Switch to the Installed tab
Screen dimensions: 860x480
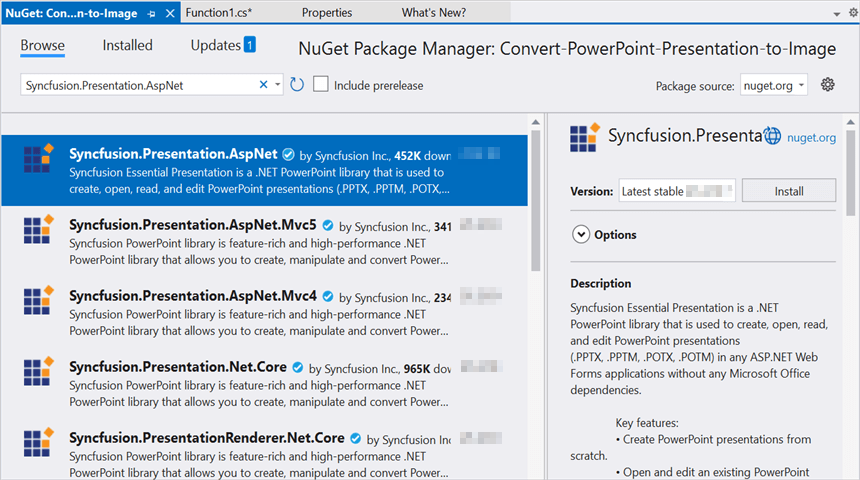[127, 45]
